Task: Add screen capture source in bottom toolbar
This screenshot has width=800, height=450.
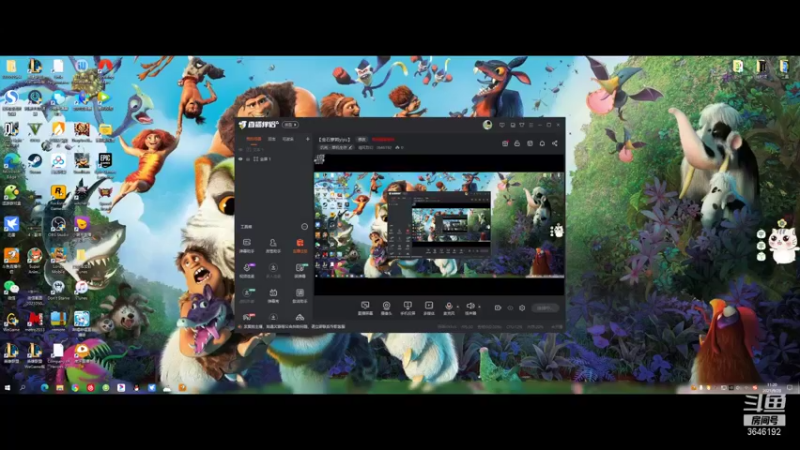Action: coord(365,308)
